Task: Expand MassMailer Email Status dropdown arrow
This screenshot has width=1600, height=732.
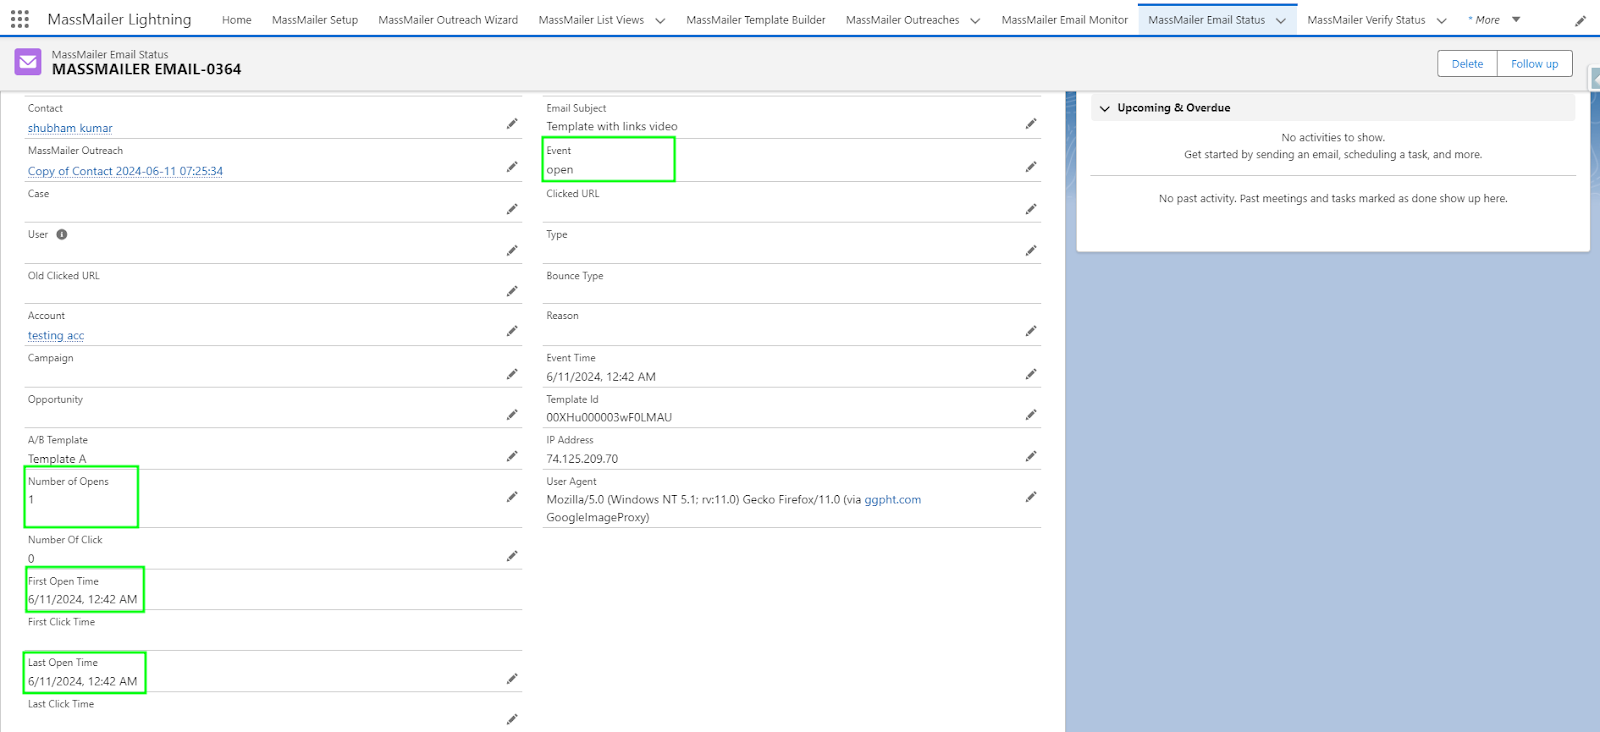Action: (x=1281, y=20)
